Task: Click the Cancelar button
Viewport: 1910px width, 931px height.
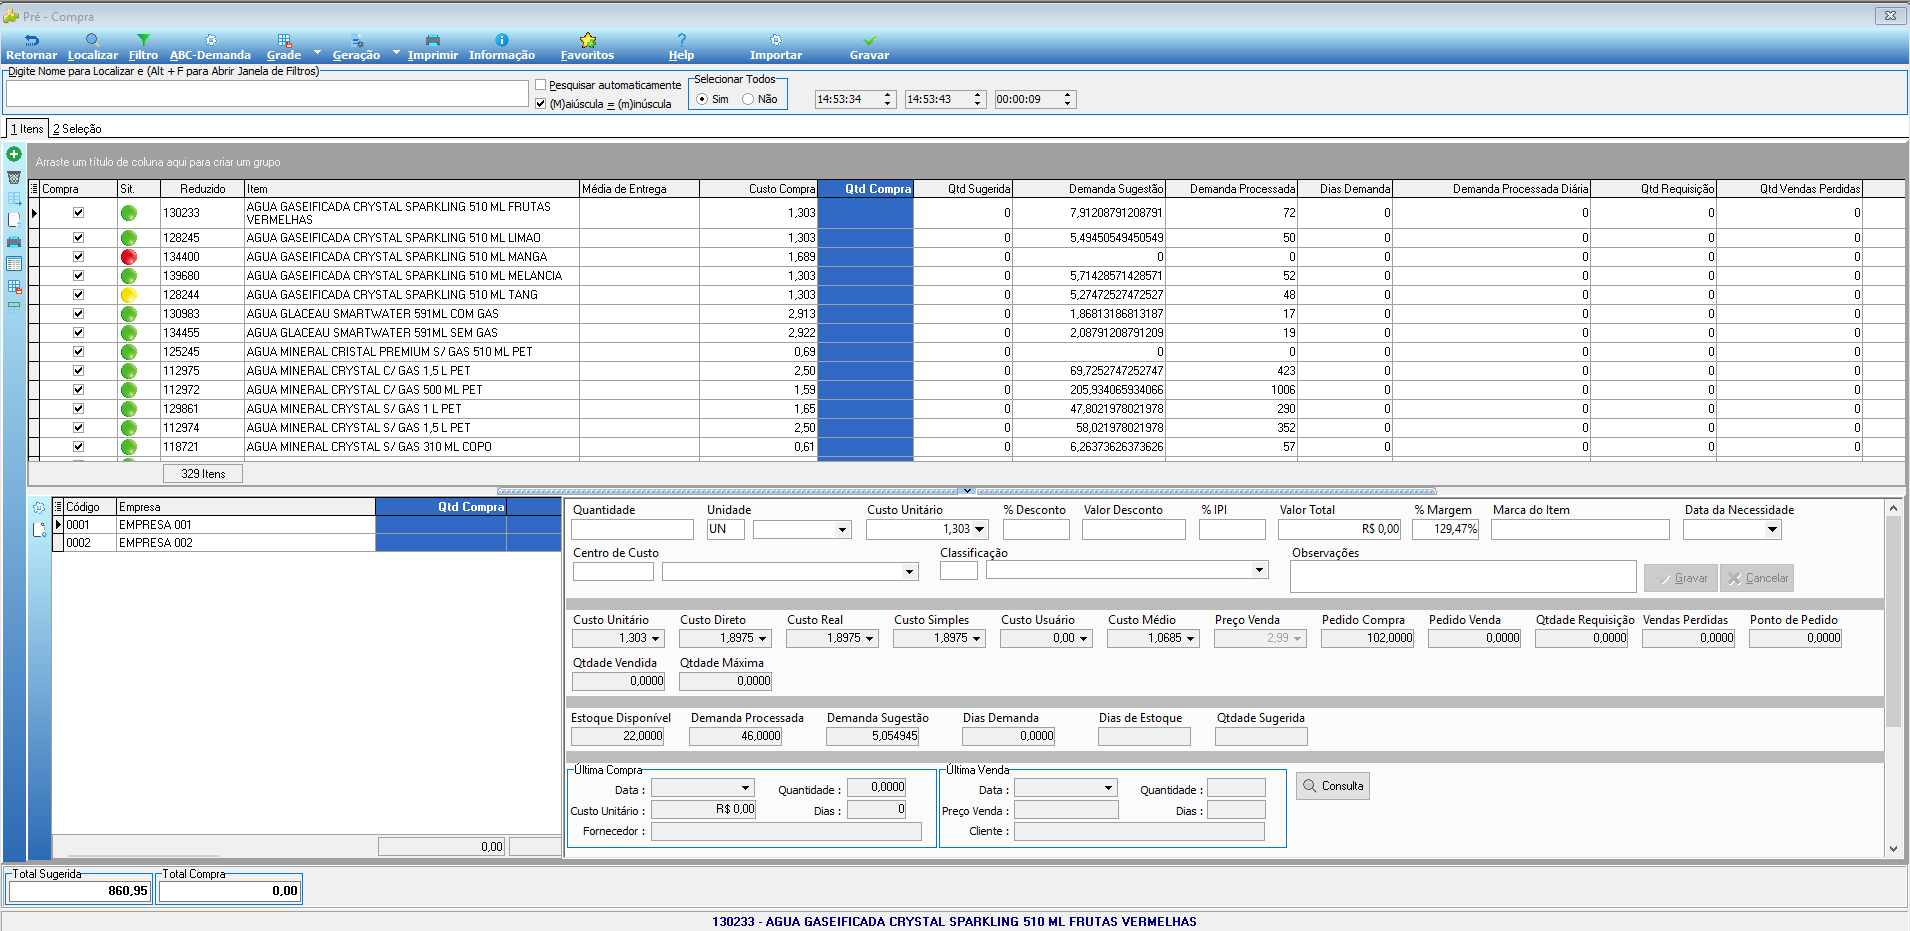Action: click(1757, 578)
